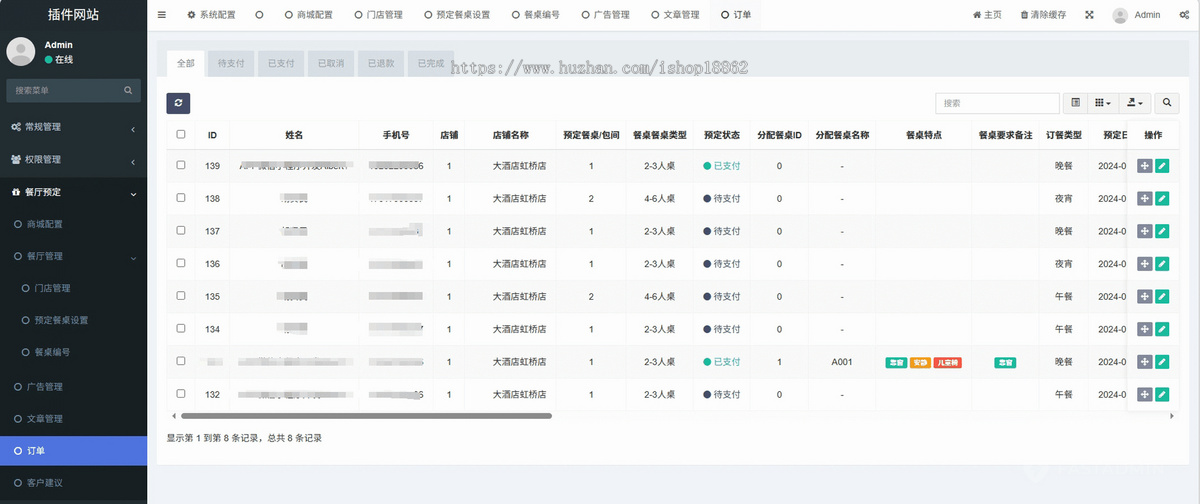Click the 搜索 input above the table
Image resolution: width=1200 pixels, height=504 pixels.
[x=996, y=103]
